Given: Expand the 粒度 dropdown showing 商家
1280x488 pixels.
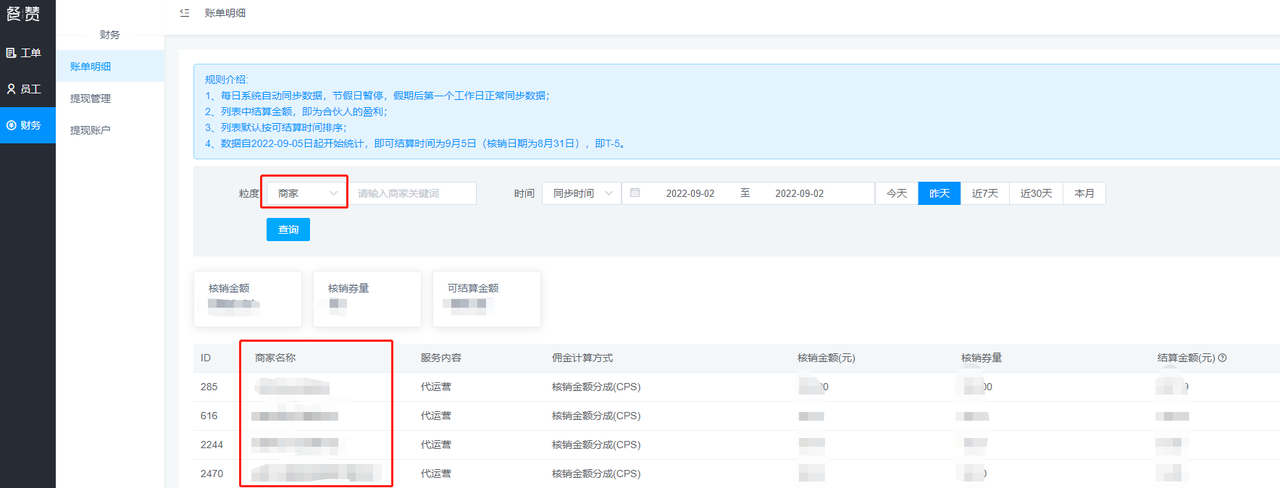Looking at the screenshot, I should coord(305,193).
